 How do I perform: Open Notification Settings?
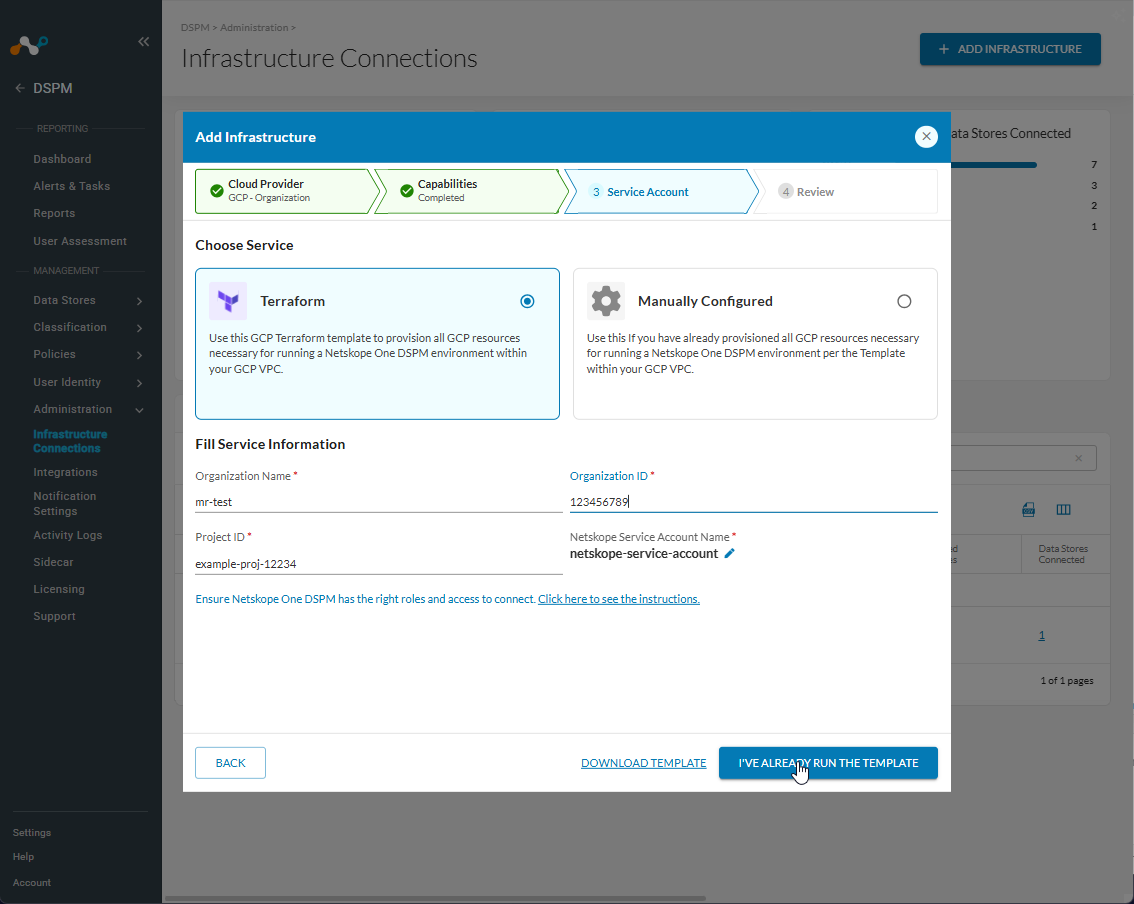point(64,503)
